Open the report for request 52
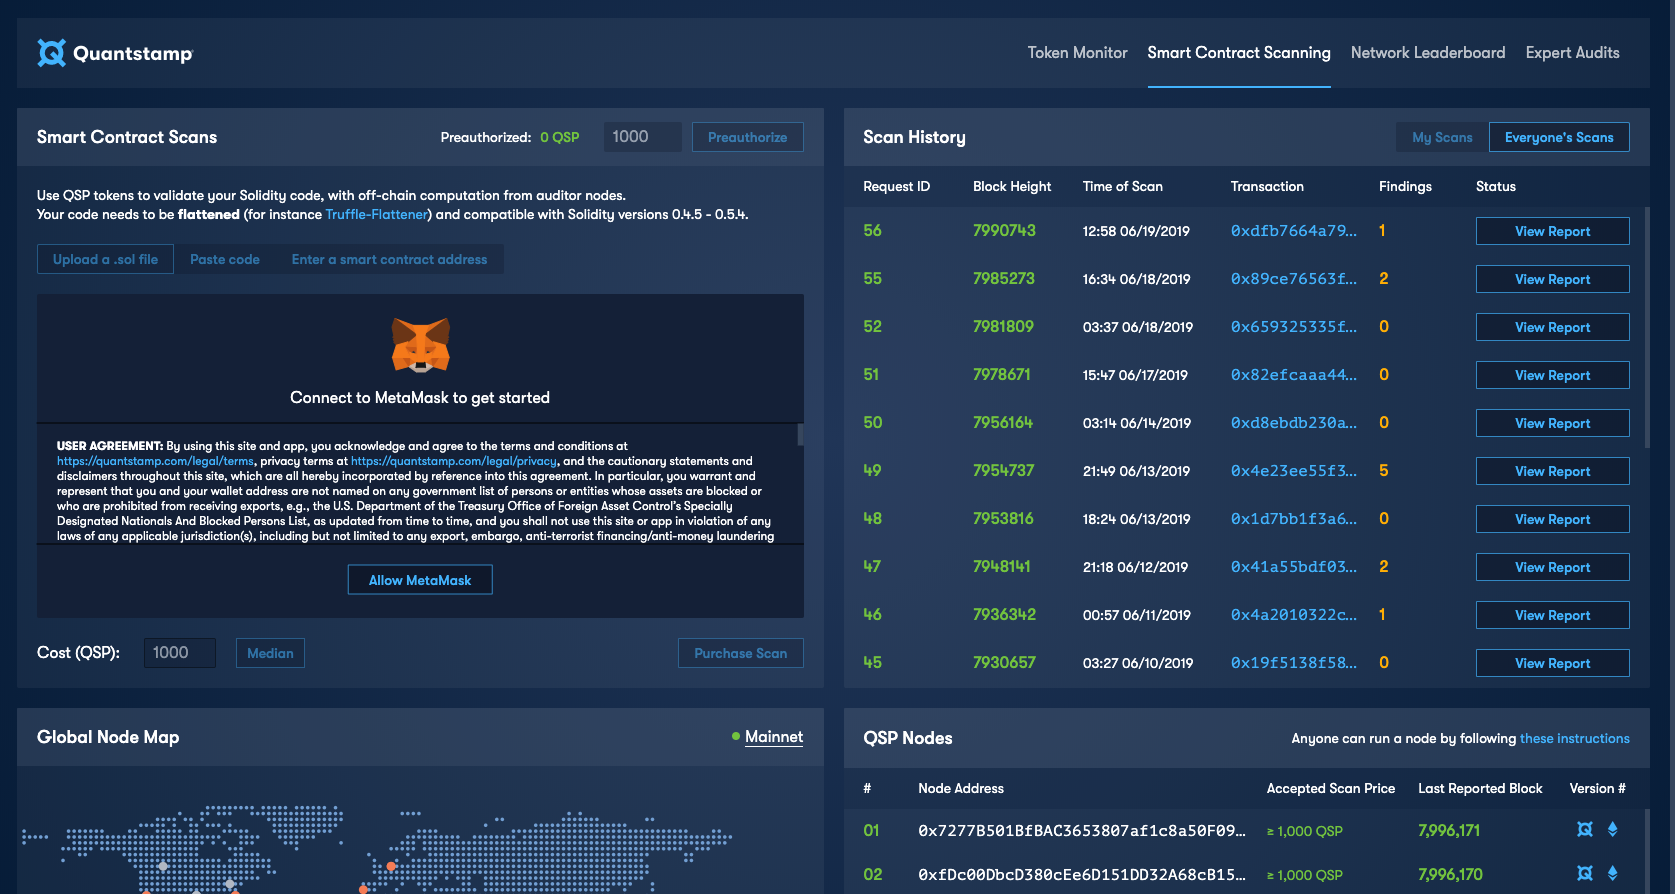The width and height of the screenshot is (1675, 894). 1553,327
